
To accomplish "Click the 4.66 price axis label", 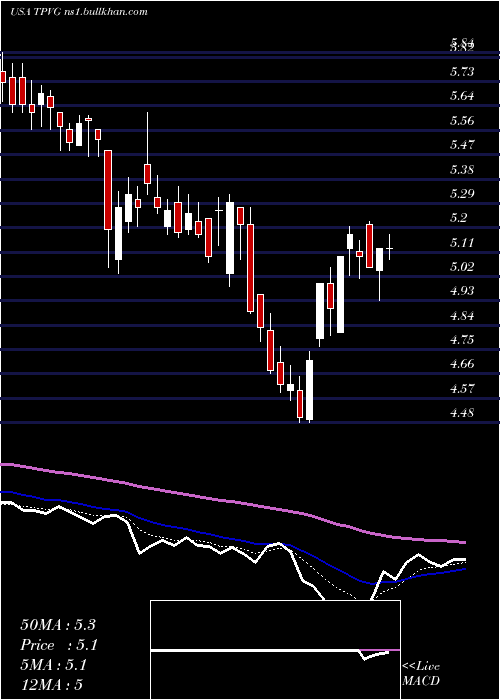I will tap(462, 364).
